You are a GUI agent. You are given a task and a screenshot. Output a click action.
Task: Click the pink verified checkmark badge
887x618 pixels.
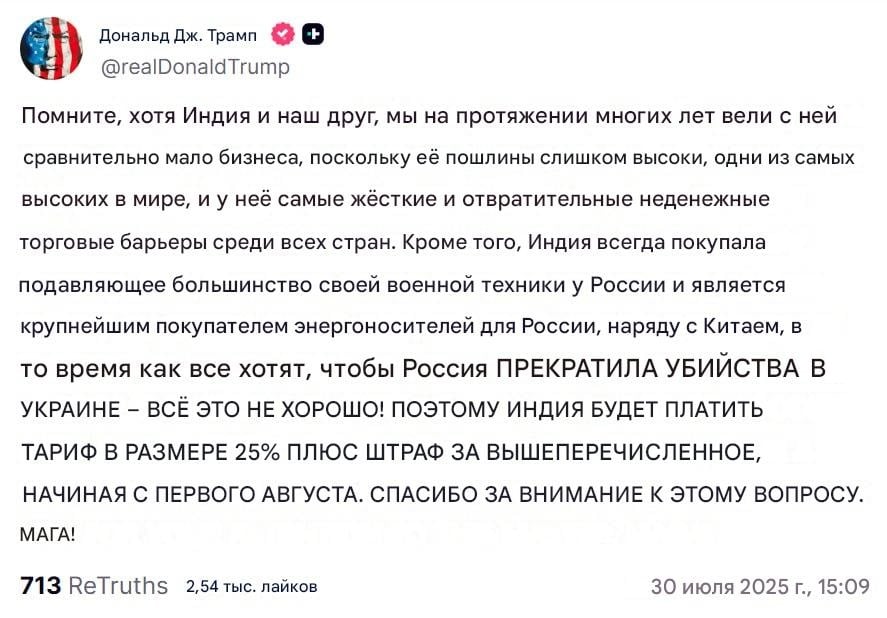pos(283,35)
